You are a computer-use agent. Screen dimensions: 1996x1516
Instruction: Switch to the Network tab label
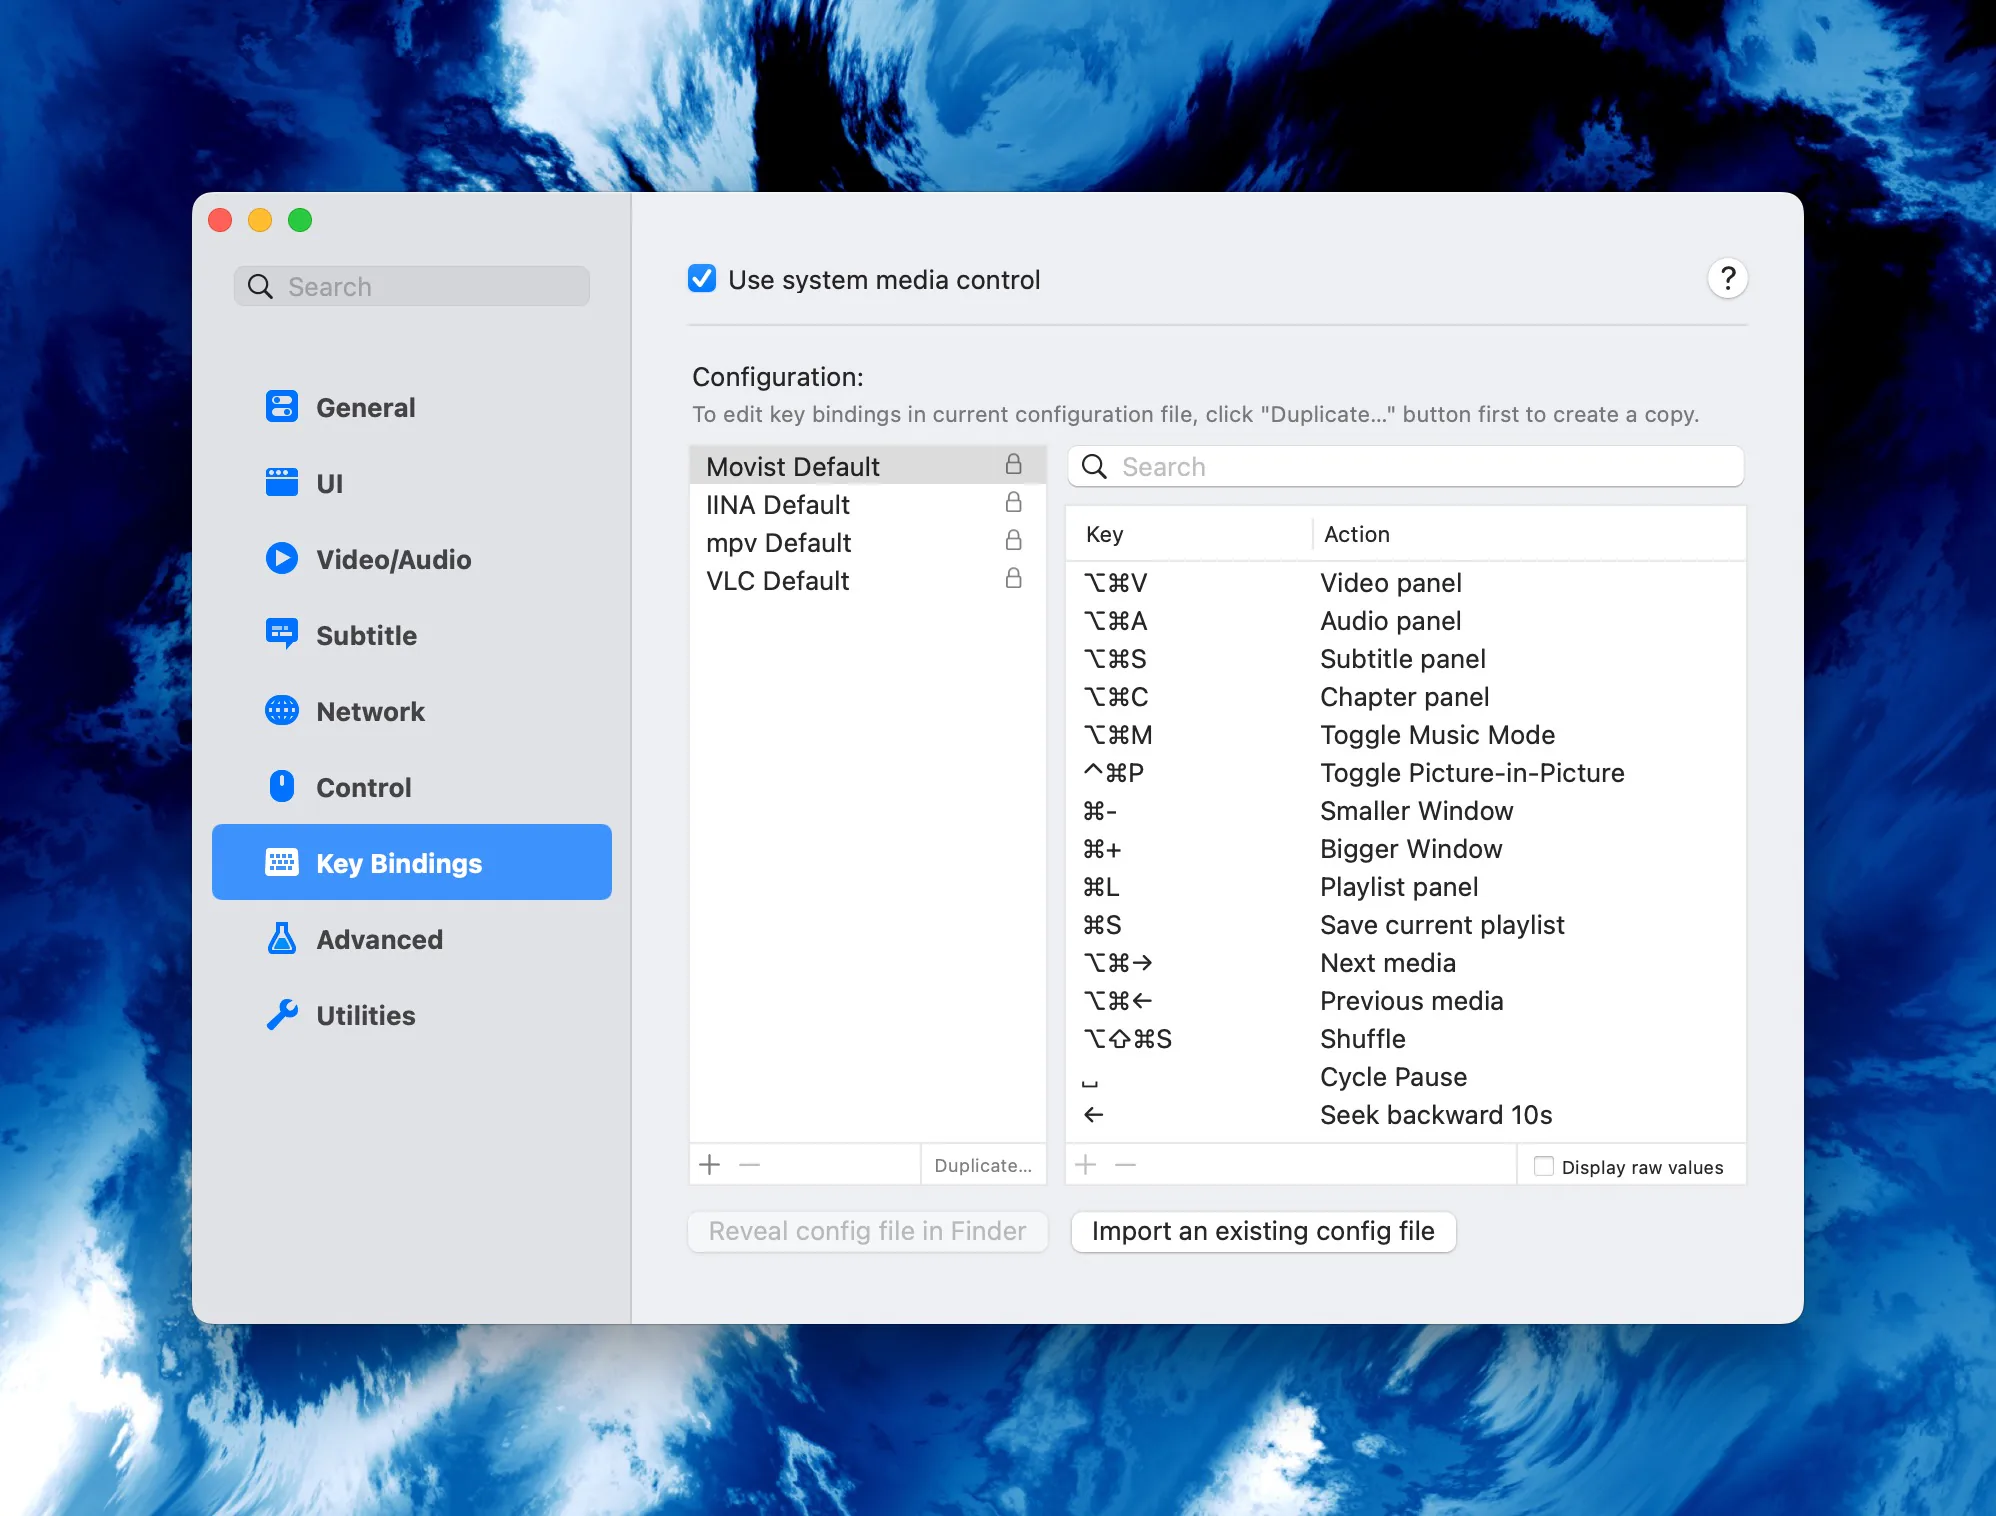click(x=370, y=711)
